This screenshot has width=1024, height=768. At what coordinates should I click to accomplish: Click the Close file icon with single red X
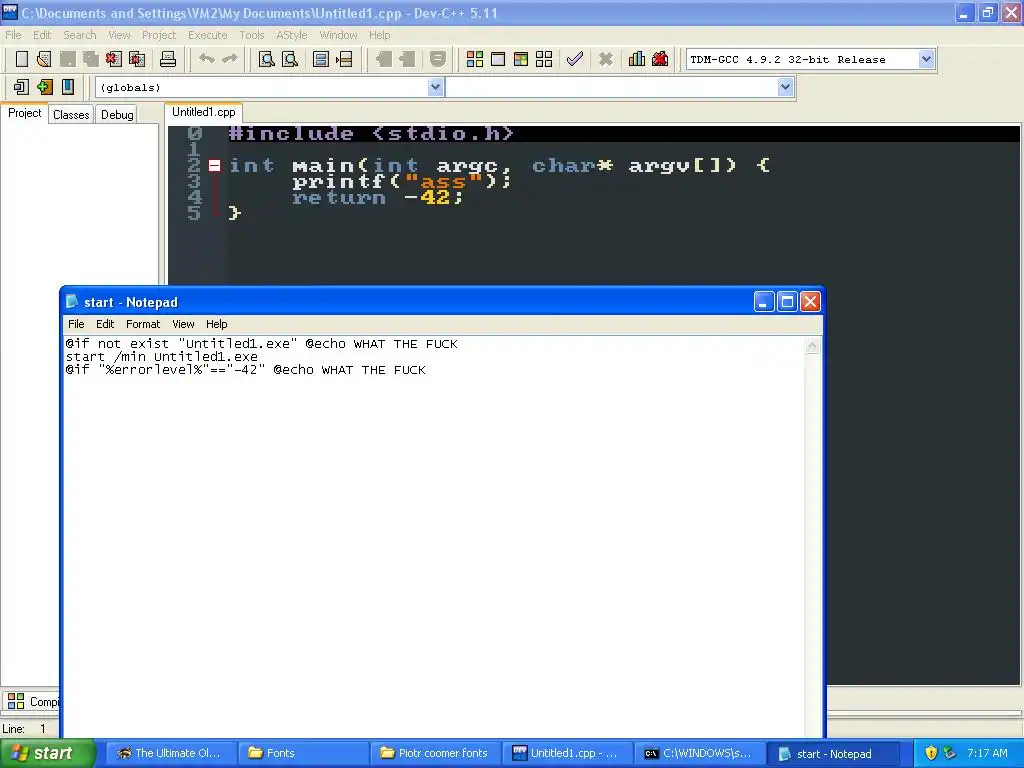pyautogui.click(x=114, y=59)
